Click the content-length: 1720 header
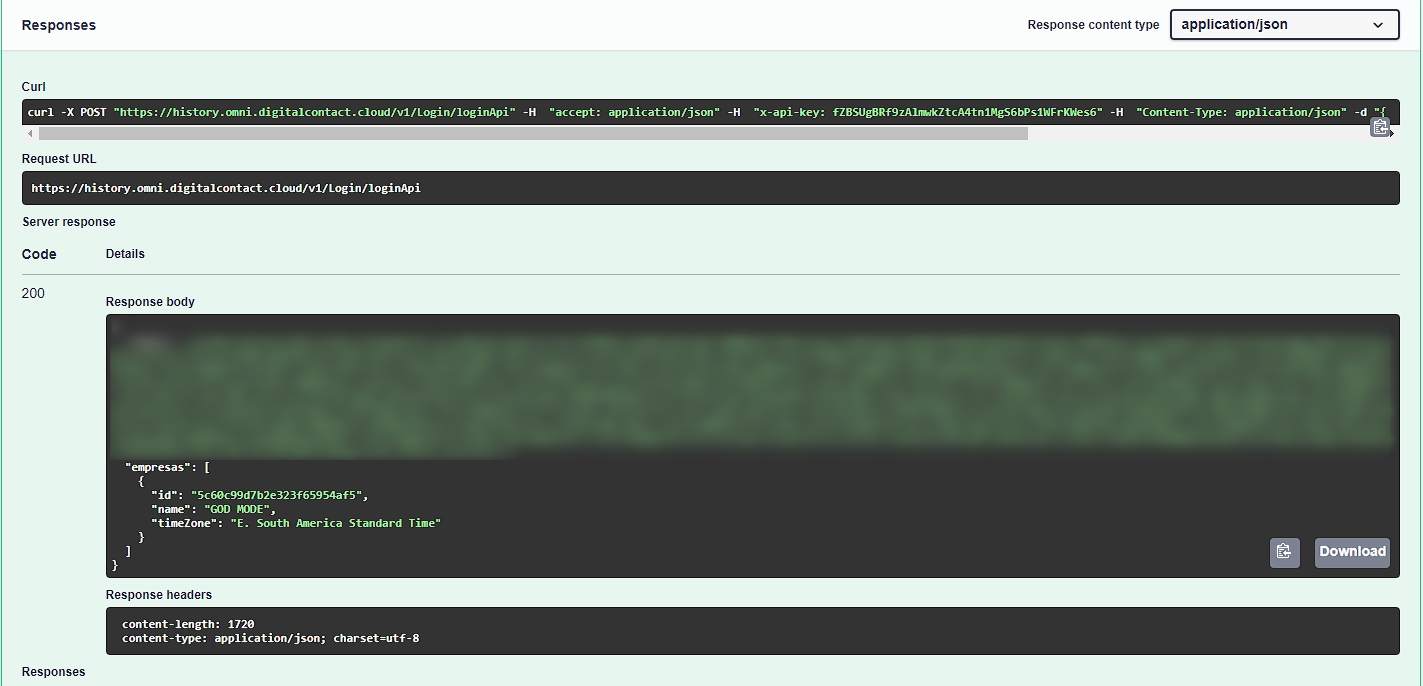This screenshot has width=1423, height=686. pos(188,624)
